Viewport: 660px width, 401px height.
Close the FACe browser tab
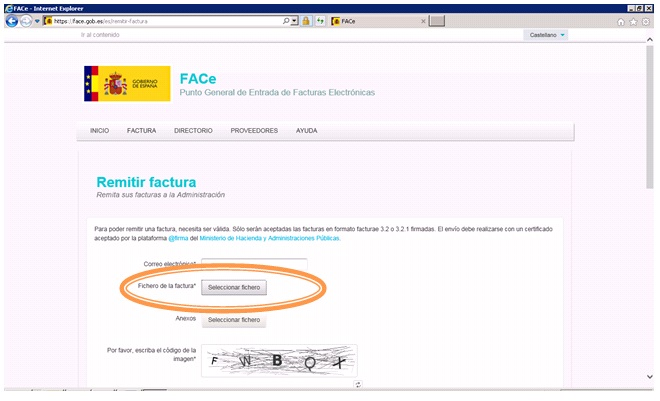[x=422, y=21]
